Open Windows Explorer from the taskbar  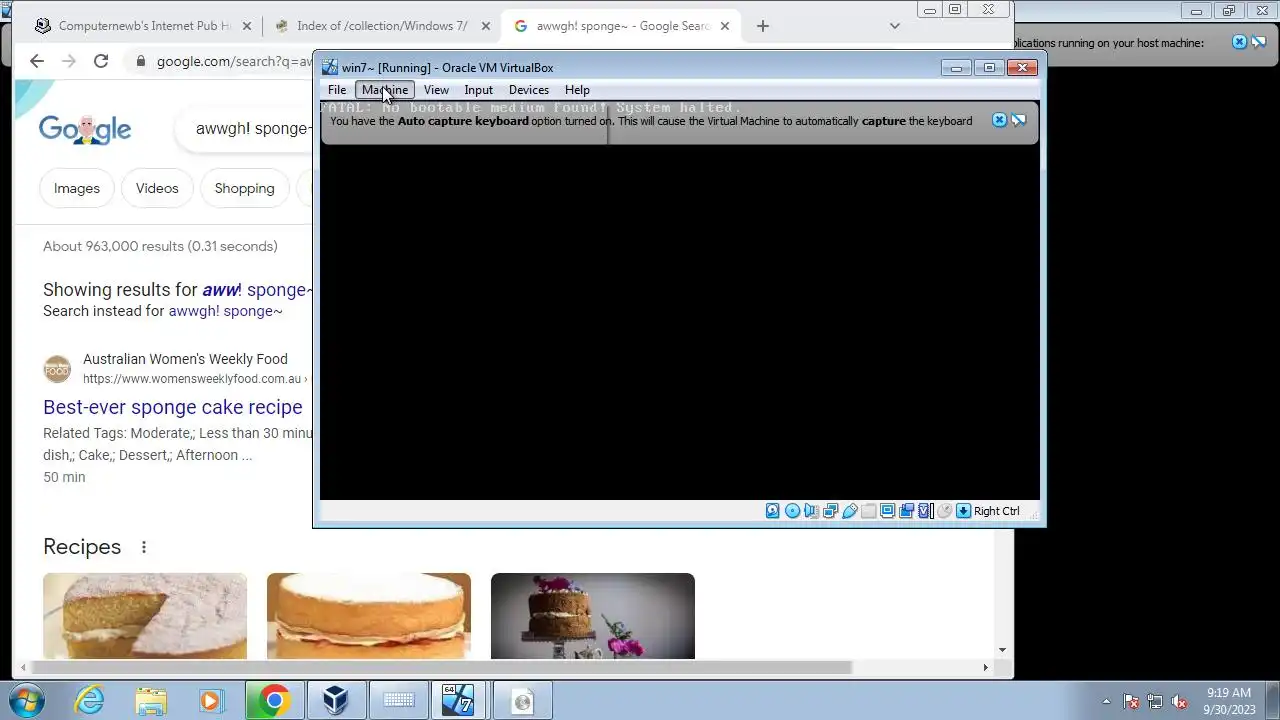pyautogui.click(x=151, y=701)
